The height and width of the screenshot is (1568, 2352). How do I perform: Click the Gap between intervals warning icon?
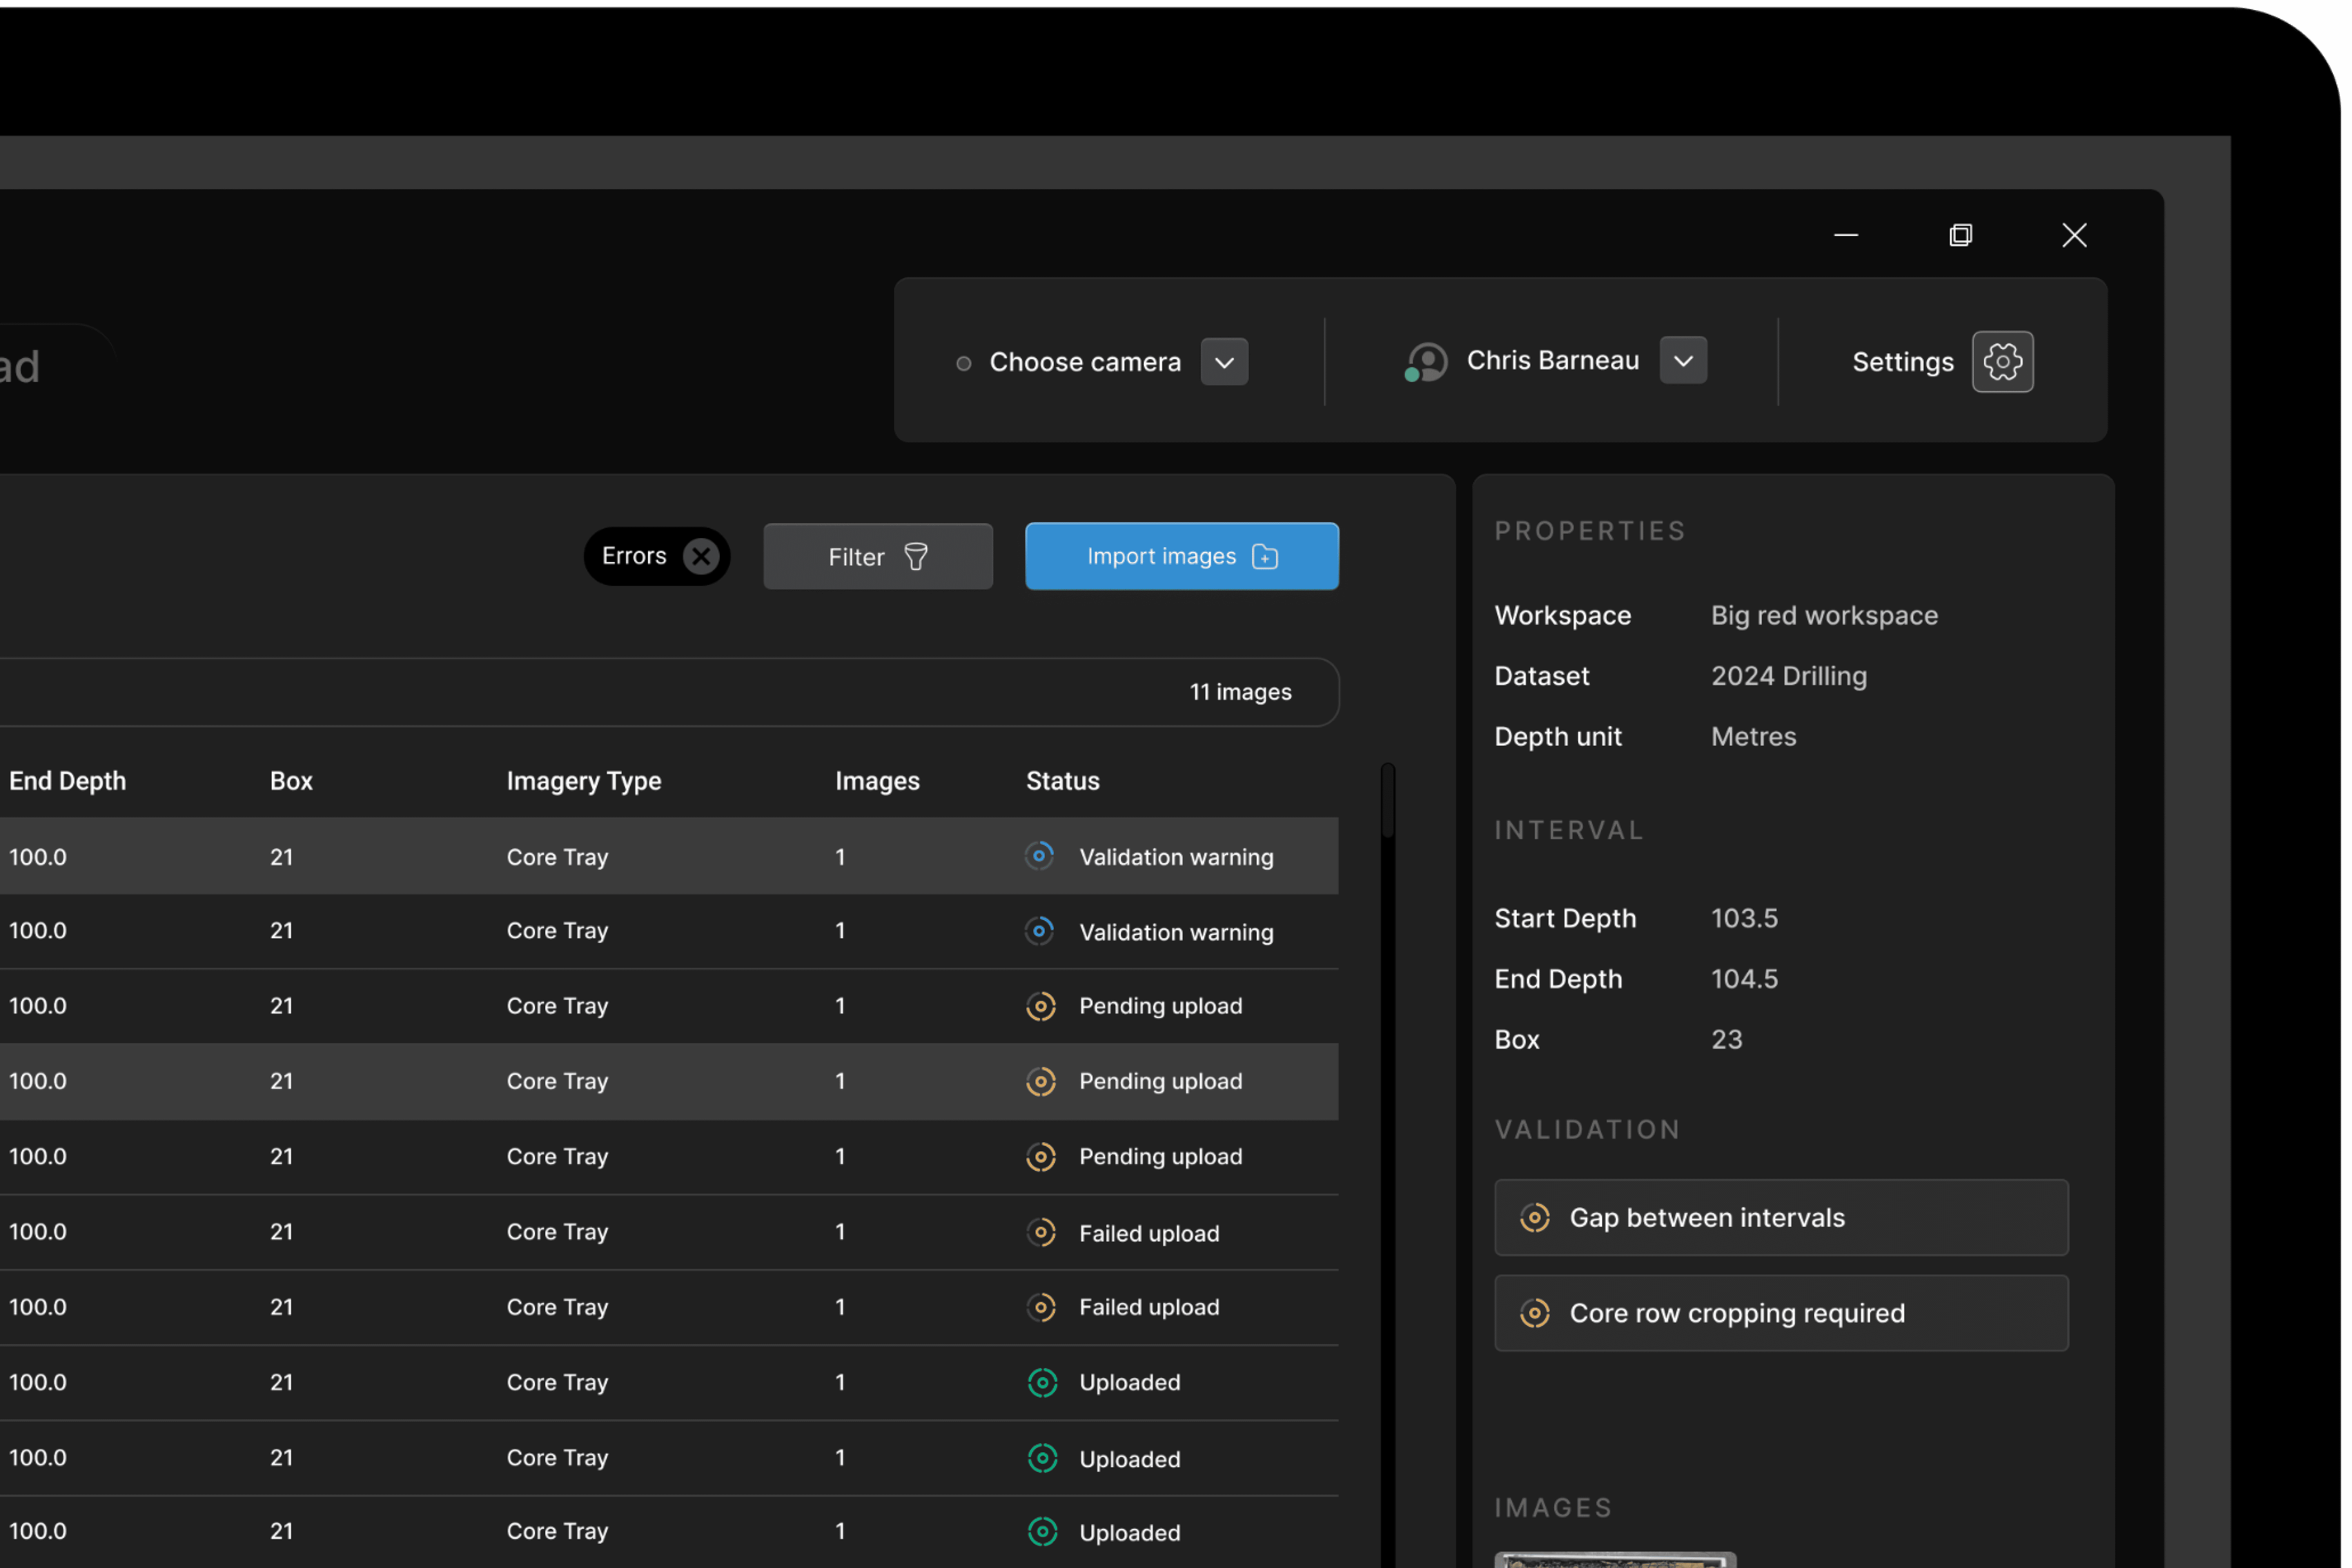click(1535, 1217)
